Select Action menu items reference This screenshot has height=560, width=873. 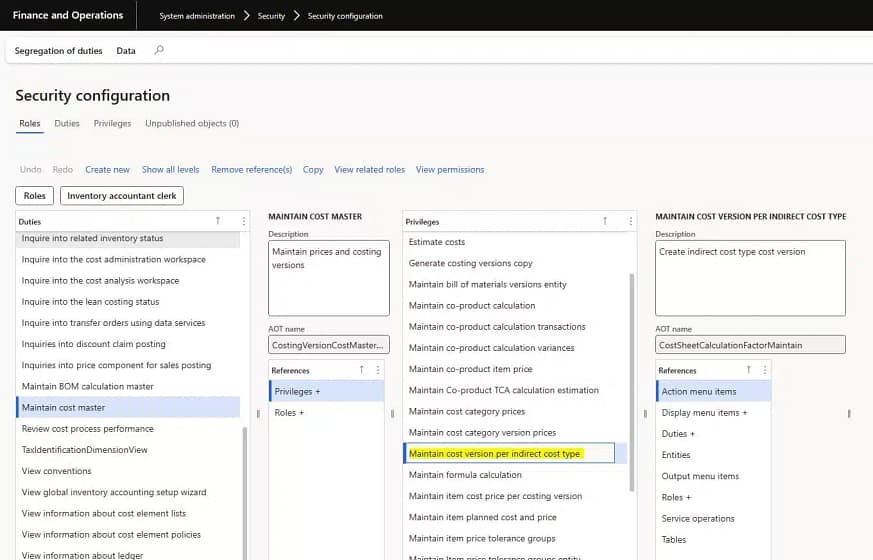[714, 391]
